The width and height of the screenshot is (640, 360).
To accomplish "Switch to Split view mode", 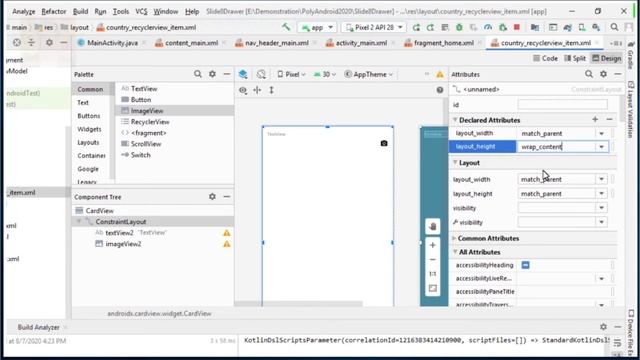I will tap(575, 58).
